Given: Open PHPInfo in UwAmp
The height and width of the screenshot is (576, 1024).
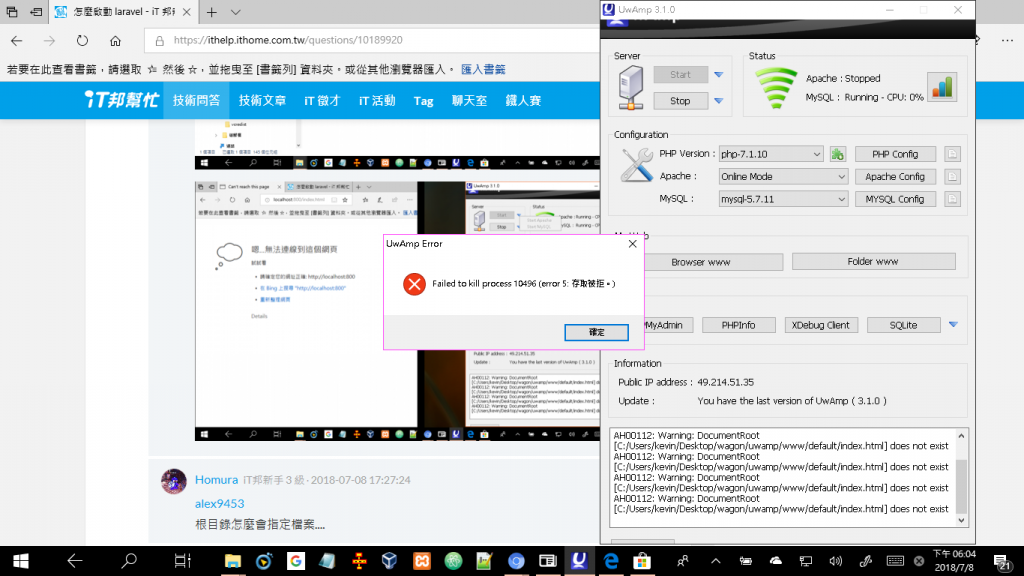Looking at the screenshot, I should coord(739,325).
